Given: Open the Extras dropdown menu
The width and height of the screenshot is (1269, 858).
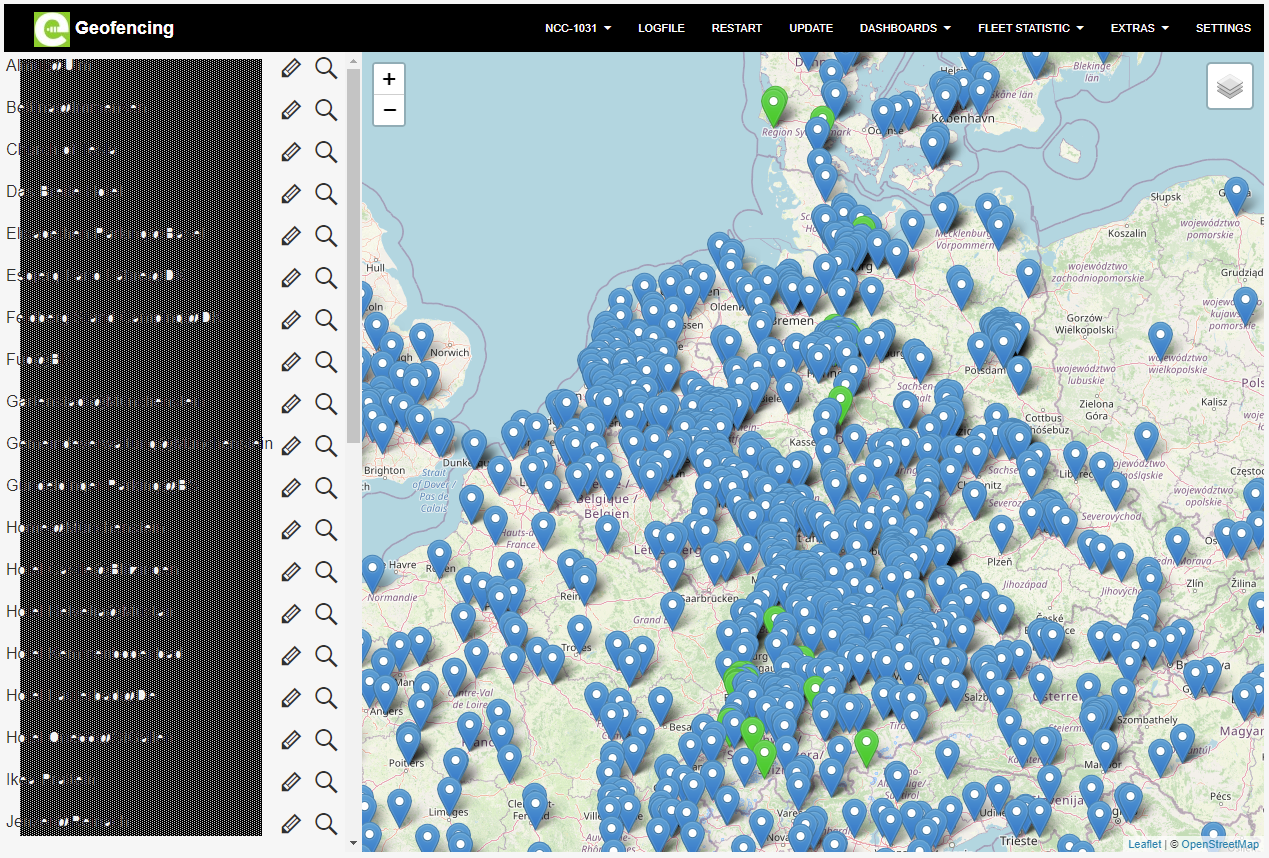Looking at the screenshot, I should point(1139,28).
